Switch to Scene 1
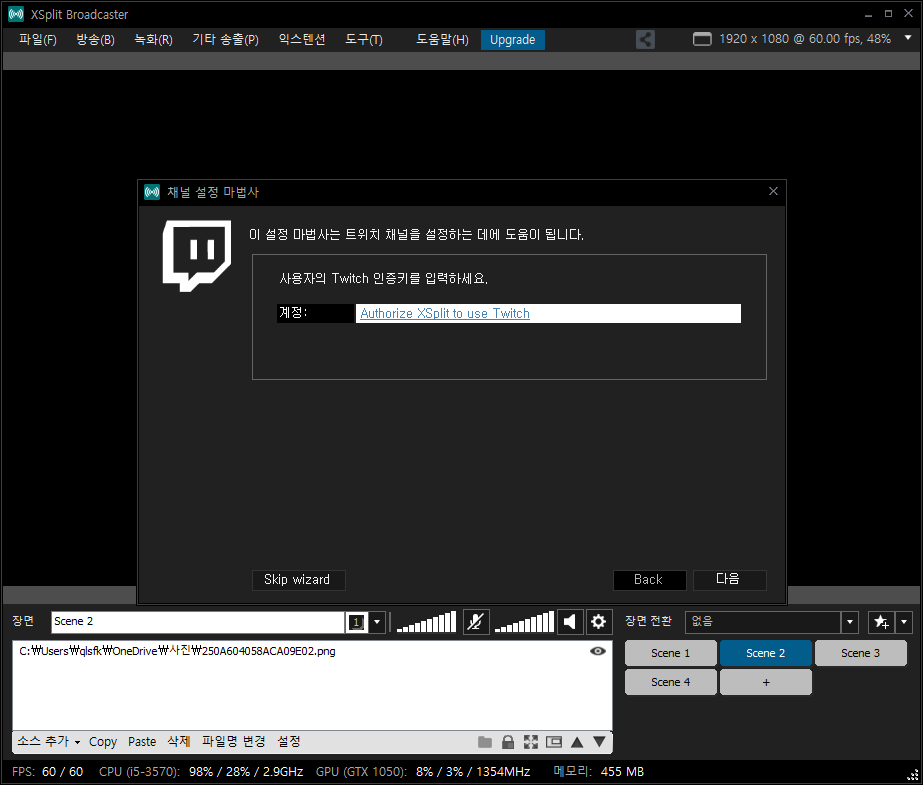The width and height of the screenshot is (923, 785). point(670,653)
